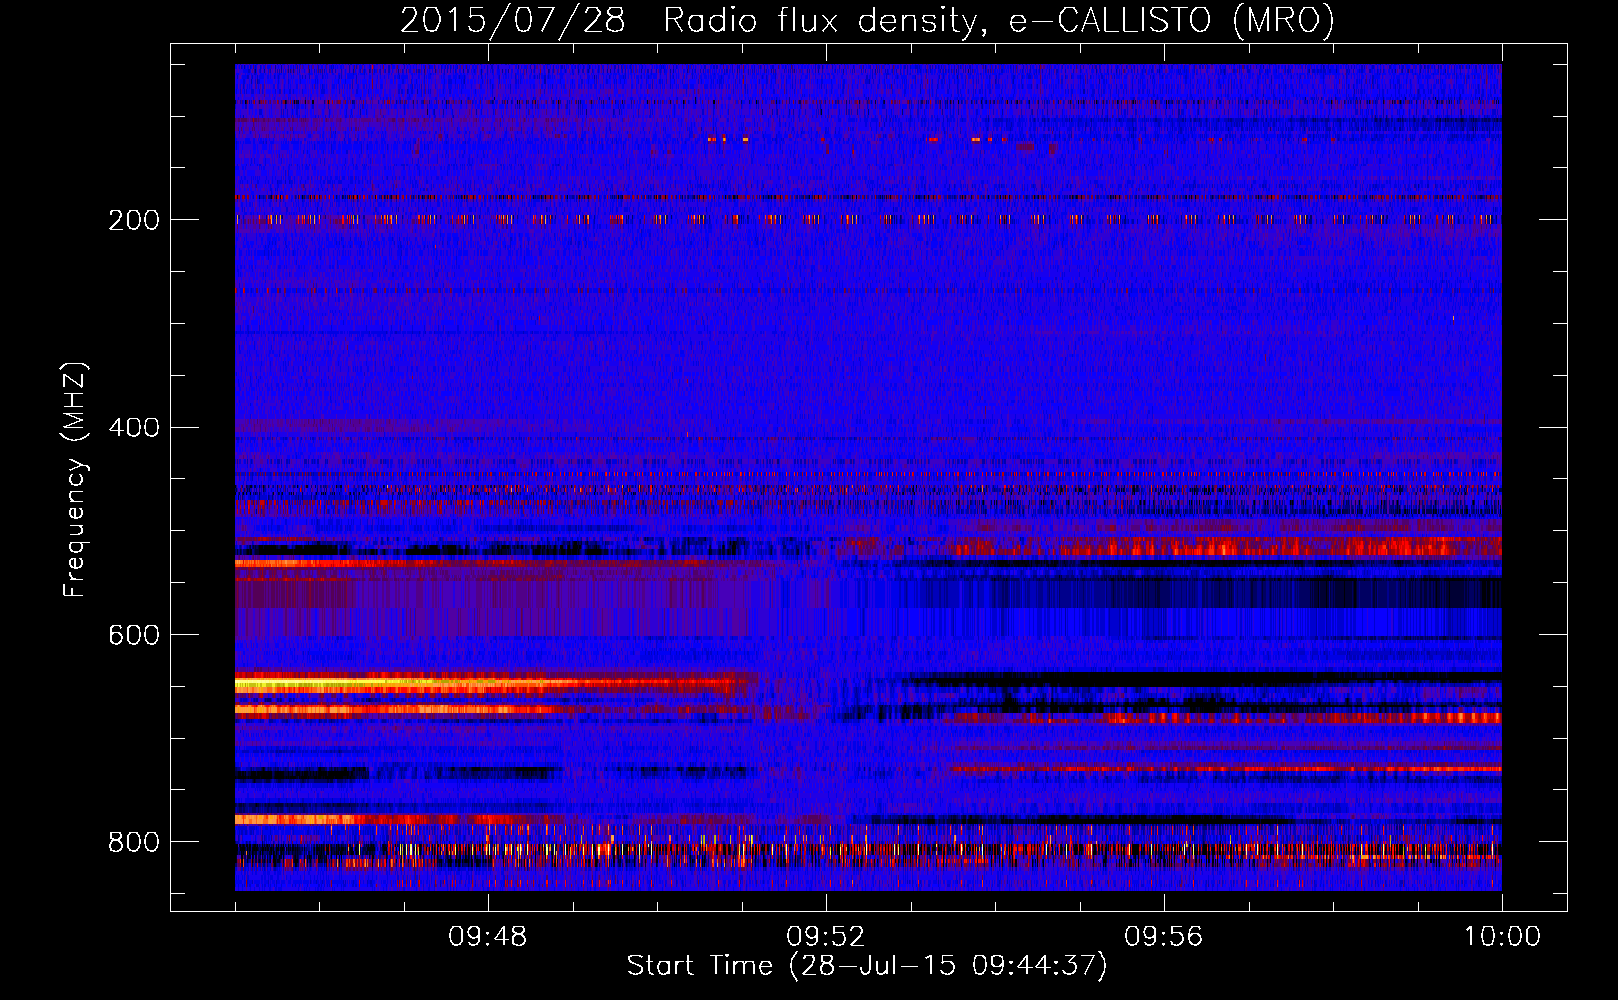Click the 'Frequency (MHZ)' y-axis label
This screenshot has width=1618, height=1000.
(74, 480)
